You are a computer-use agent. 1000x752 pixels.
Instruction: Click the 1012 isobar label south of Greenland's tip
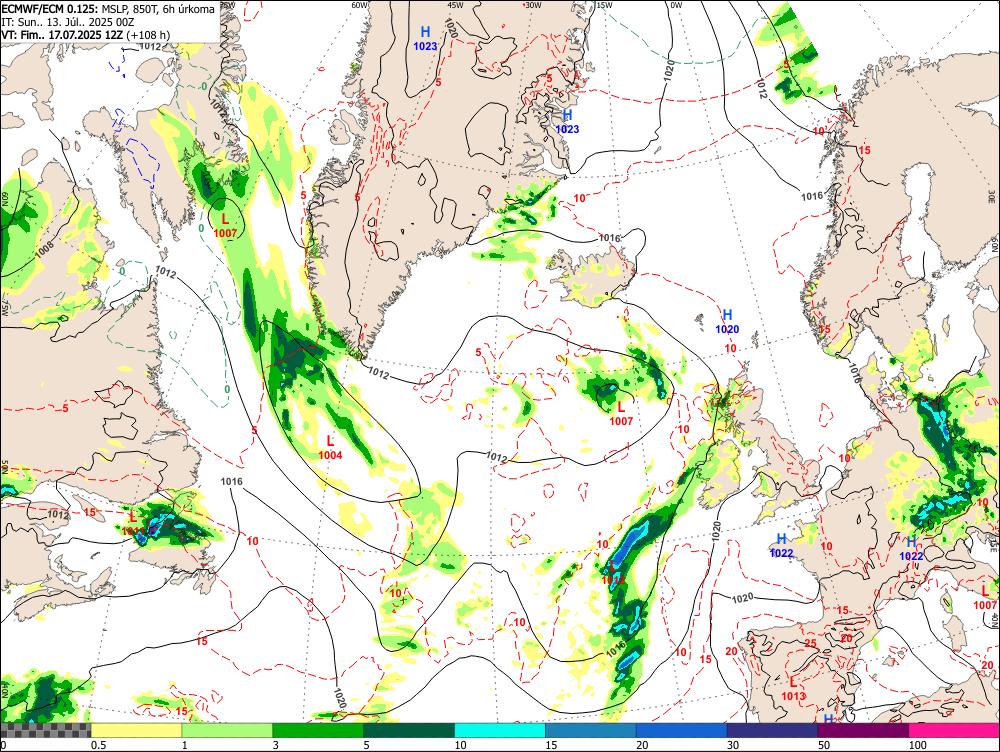click(x=378, y=374)
